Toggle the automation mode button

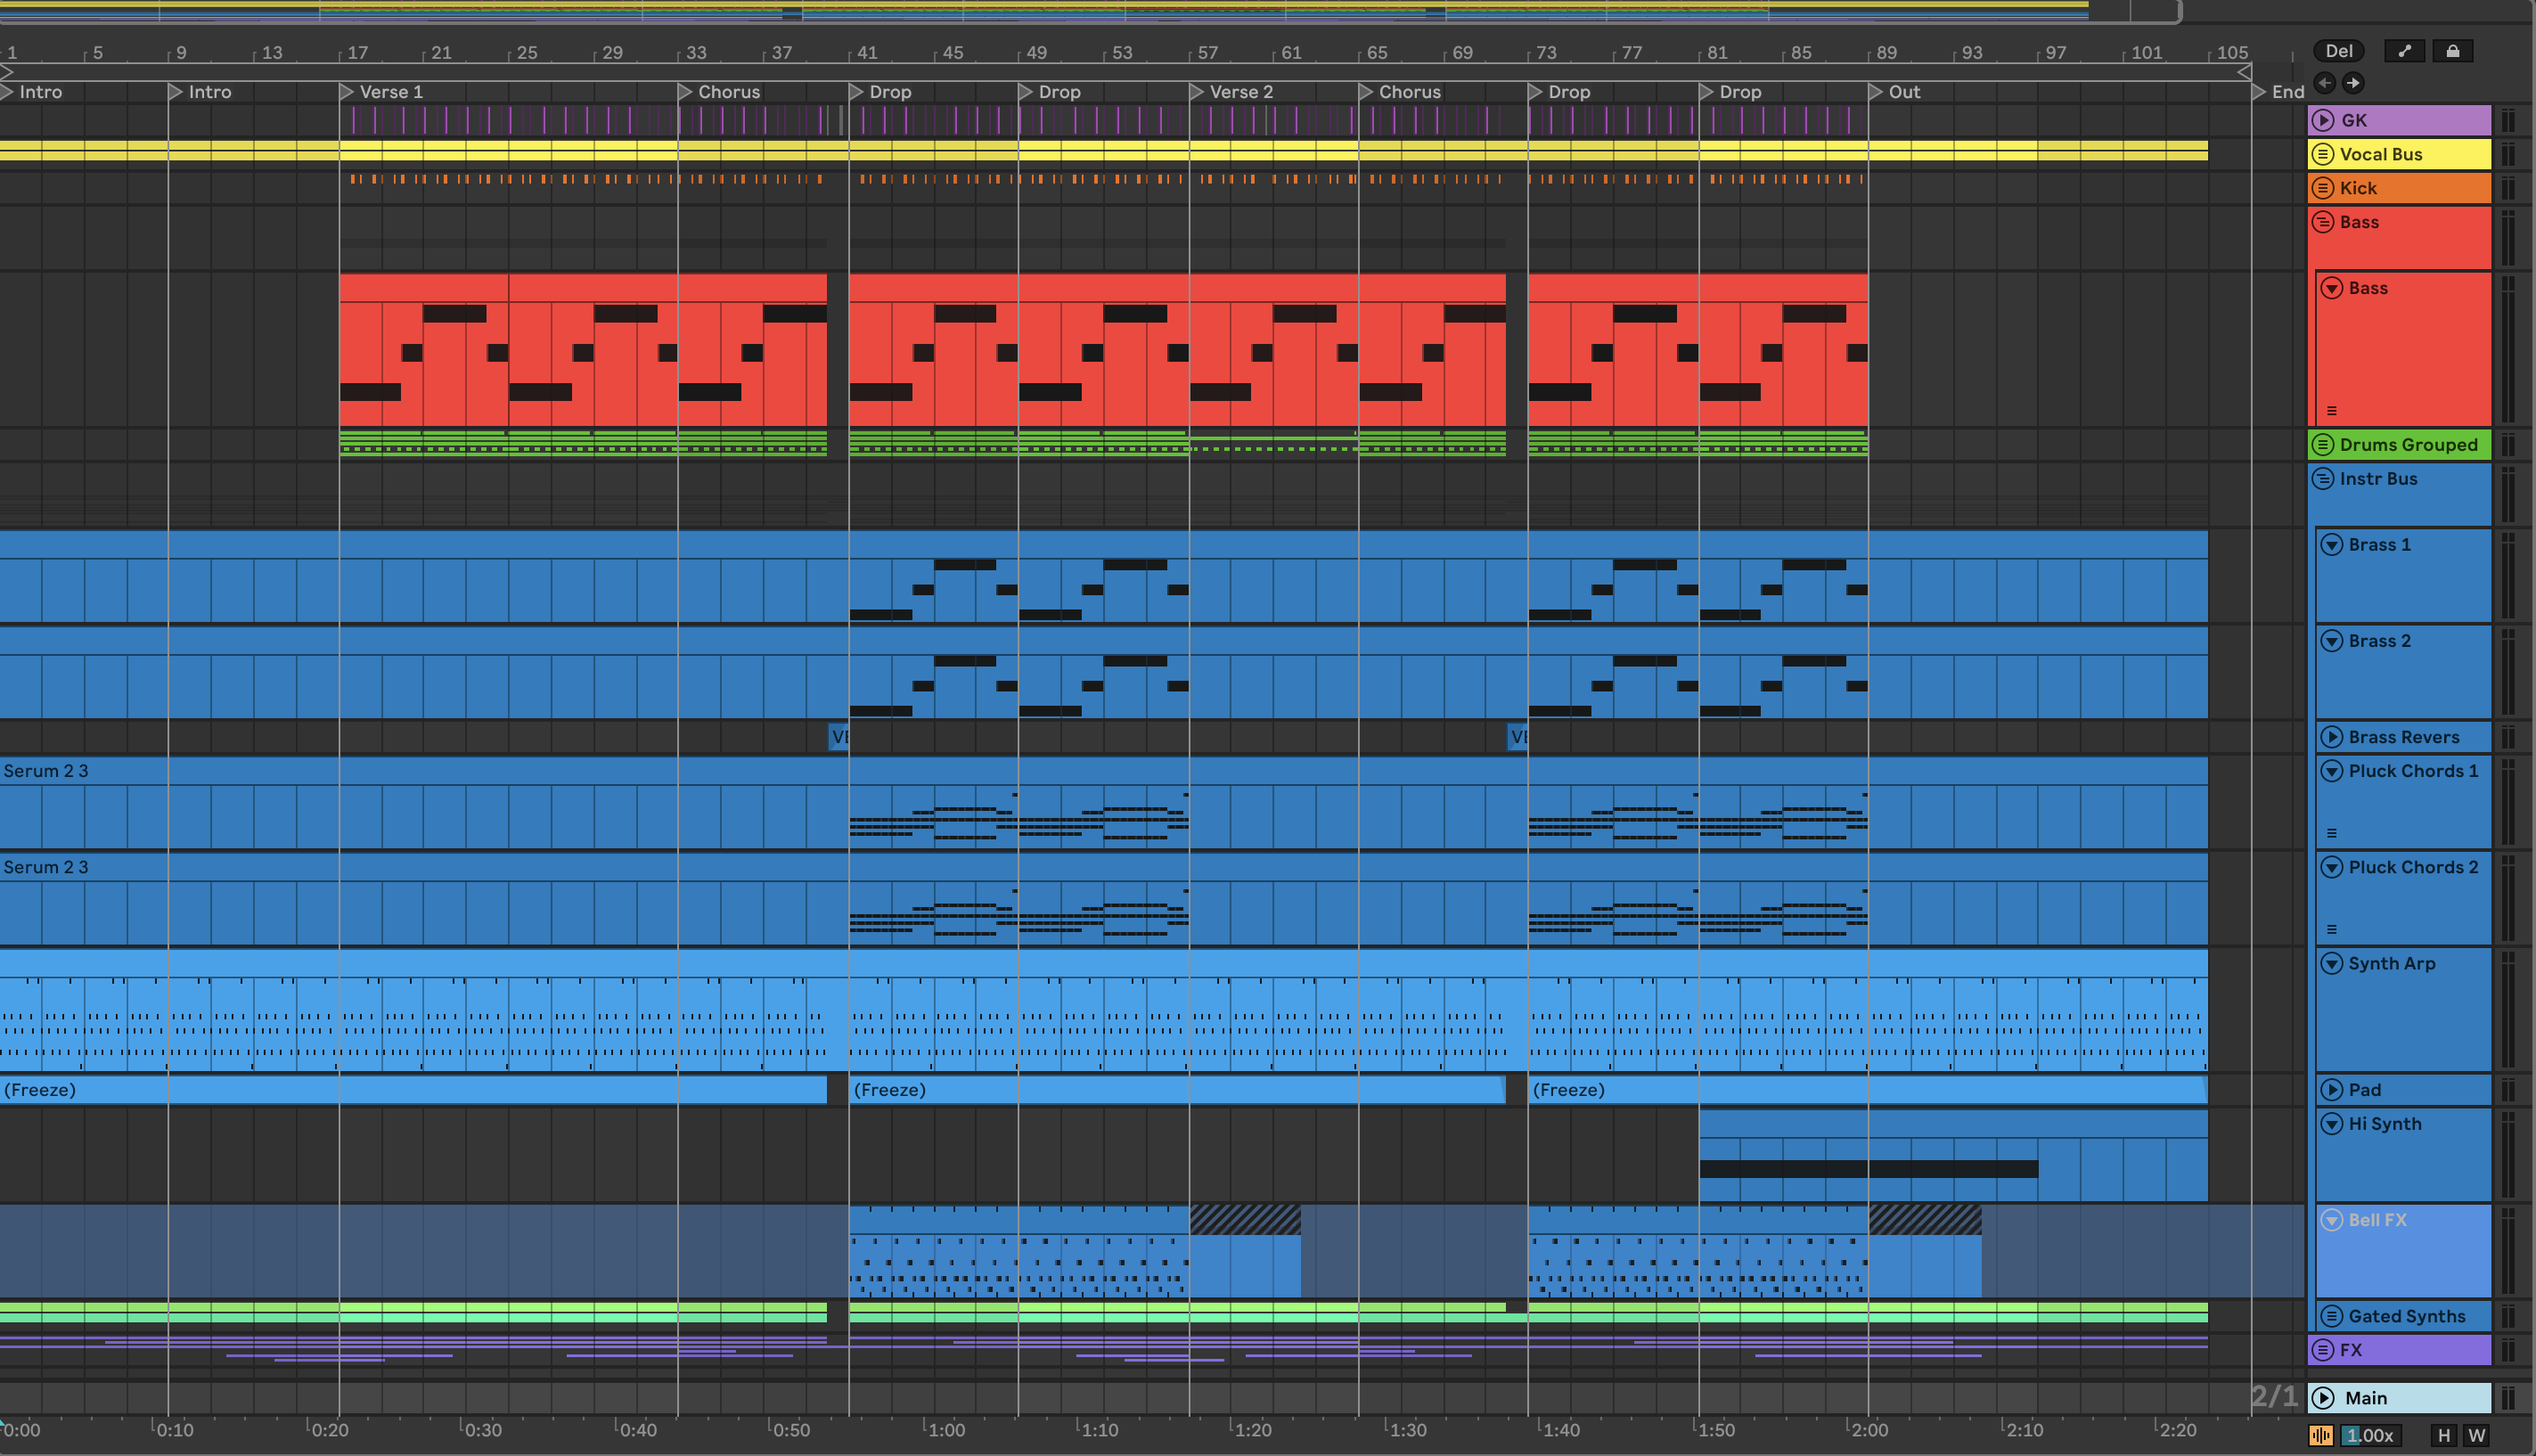coord(2404,51)
